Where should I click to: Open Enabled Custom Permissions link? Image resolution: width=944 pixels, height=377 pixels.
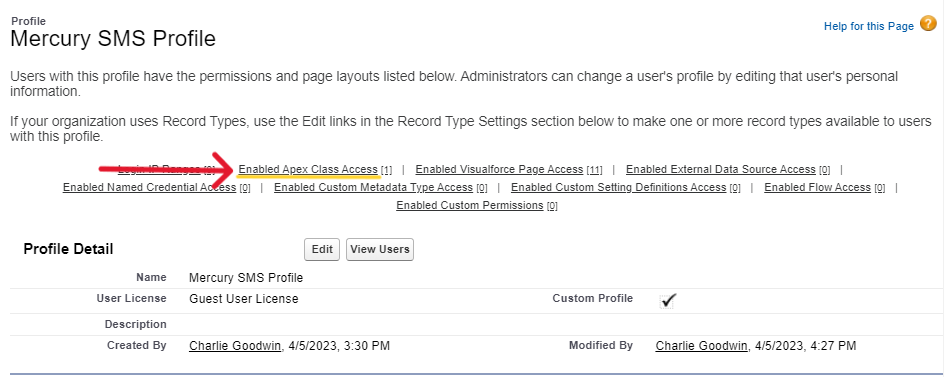coord(470,205)
